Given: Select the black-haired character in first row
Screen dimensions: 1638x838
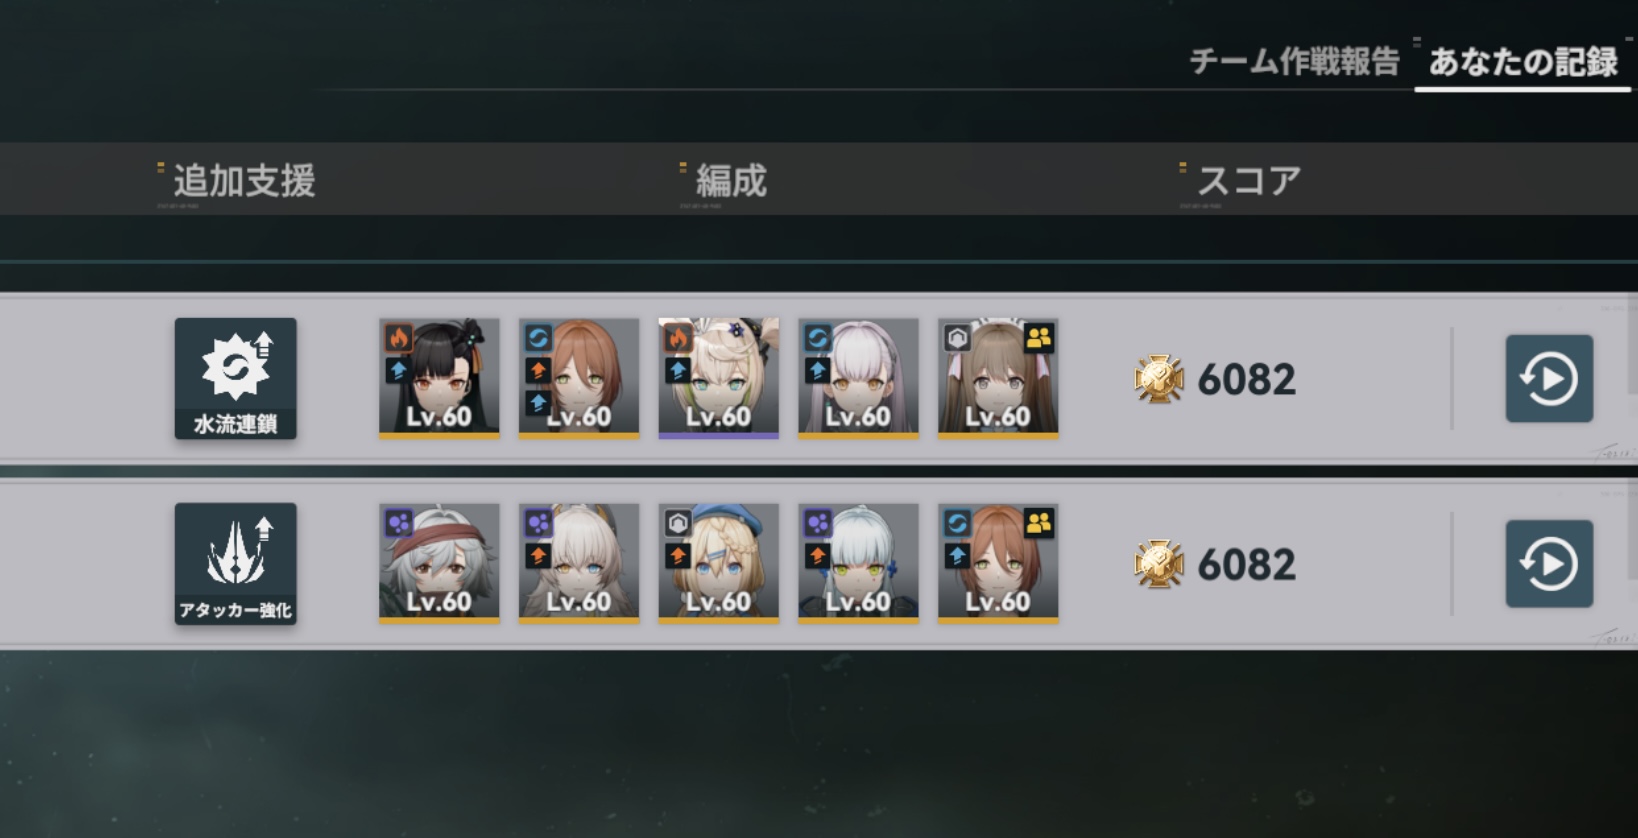Looking at the screenshot, I should click(x=439, y=378).
